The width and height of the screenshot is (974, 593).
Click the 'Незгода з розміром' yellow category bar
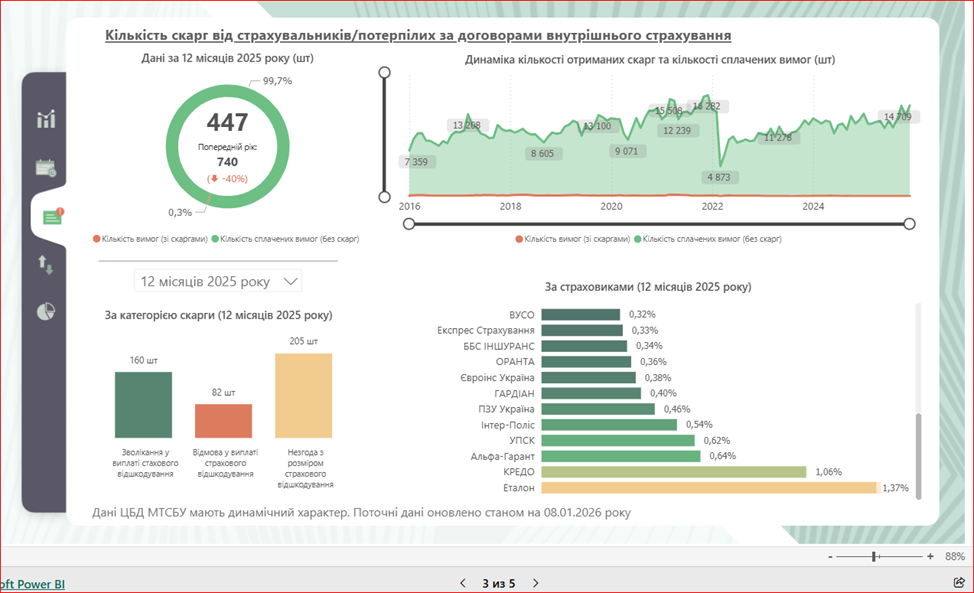[x=303, y=394]
